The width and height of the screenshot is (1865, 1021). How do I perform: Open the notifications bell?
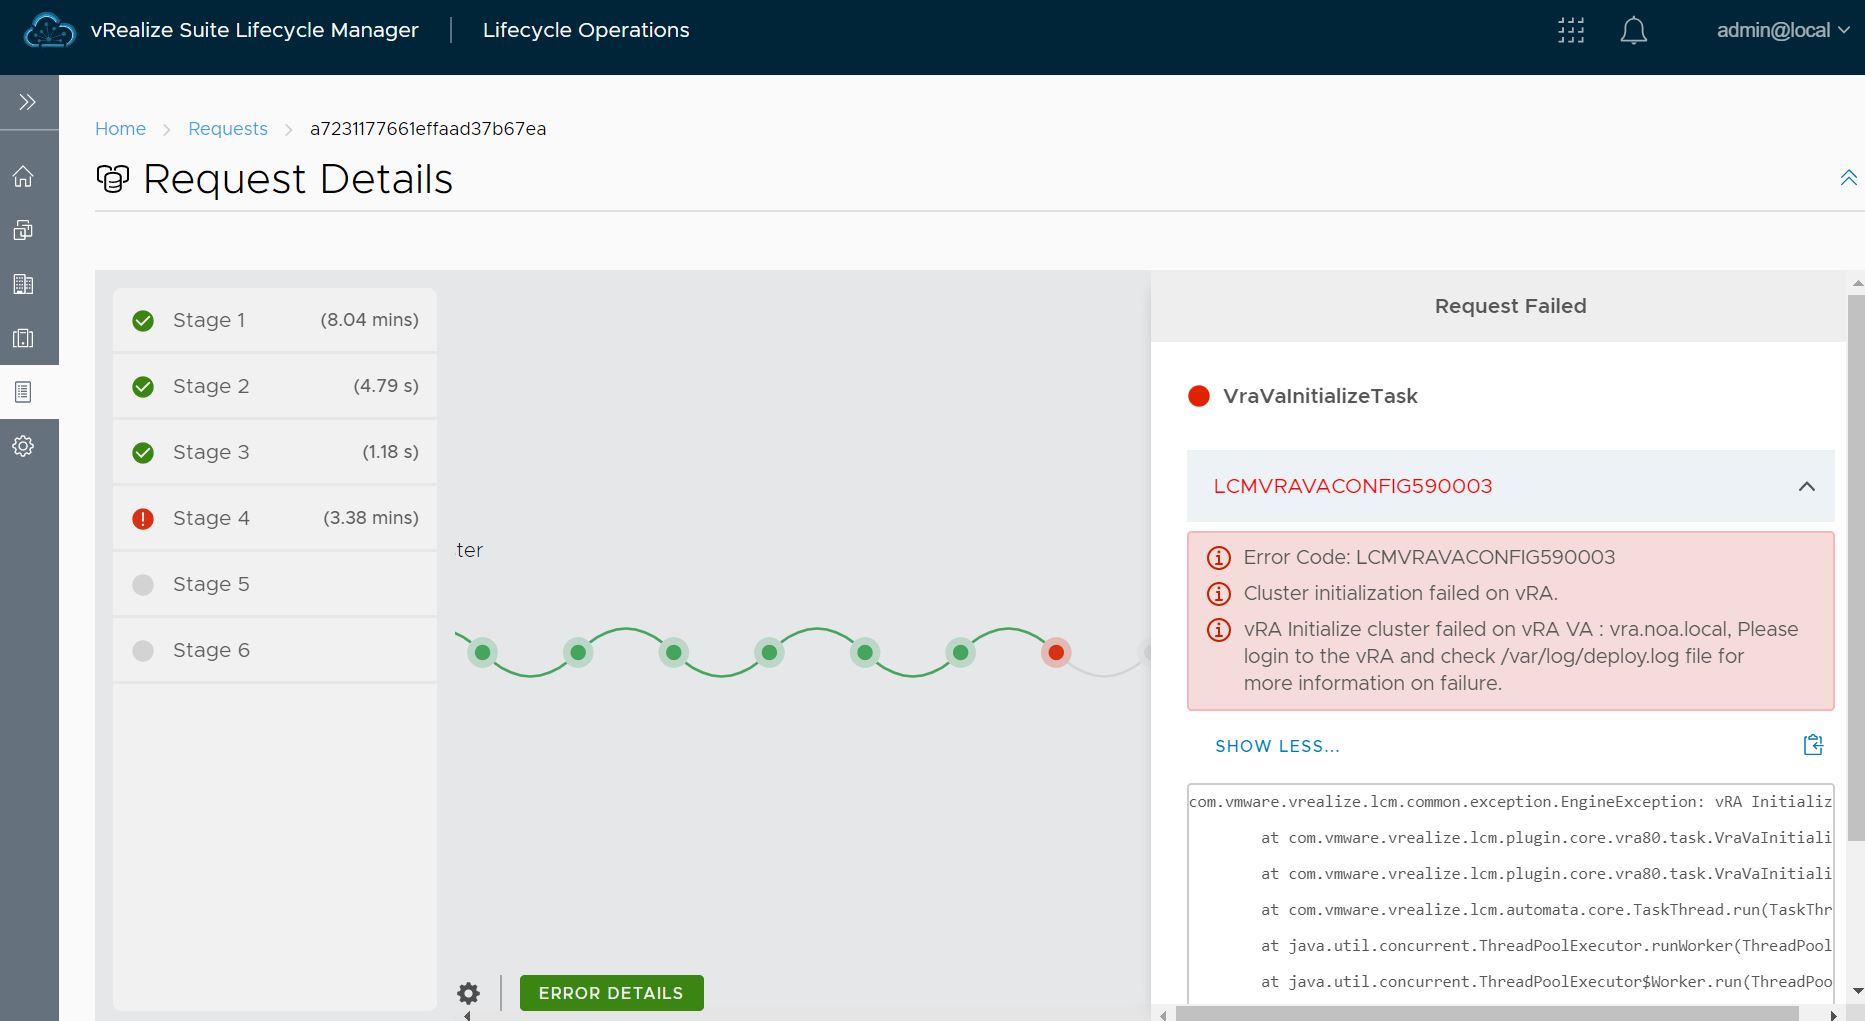1633,31
